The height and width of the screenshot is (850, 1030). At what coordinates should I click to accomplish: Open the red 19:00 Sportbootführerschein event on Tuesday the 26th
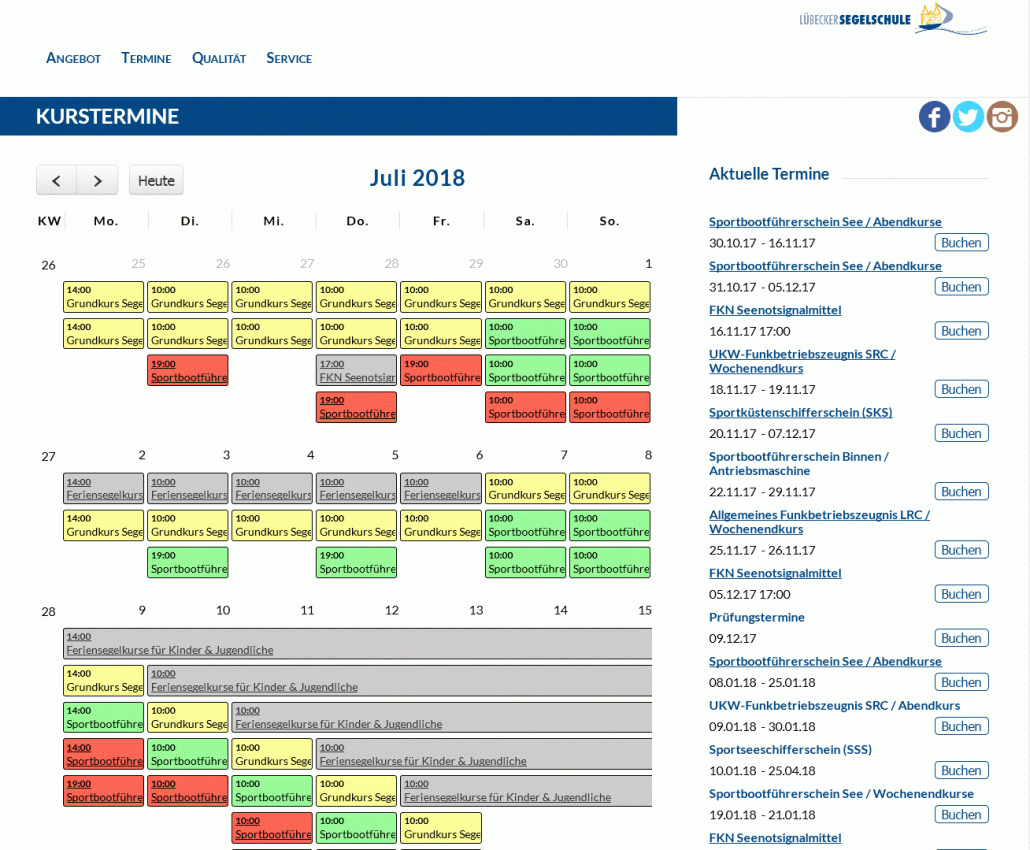pos(188,371)
